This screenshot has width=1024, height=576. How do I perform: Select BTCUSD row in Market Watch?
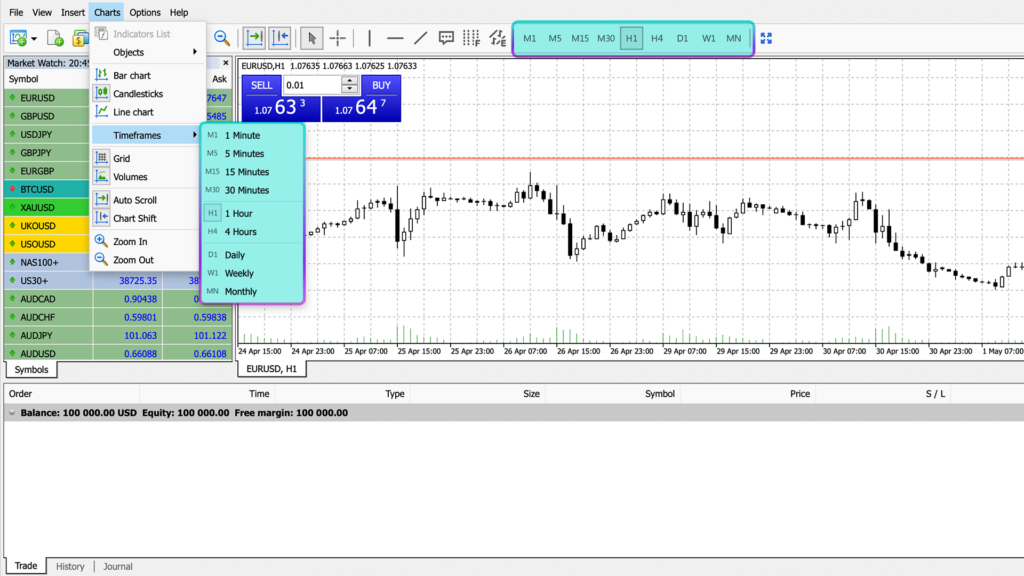pos(47,189)
